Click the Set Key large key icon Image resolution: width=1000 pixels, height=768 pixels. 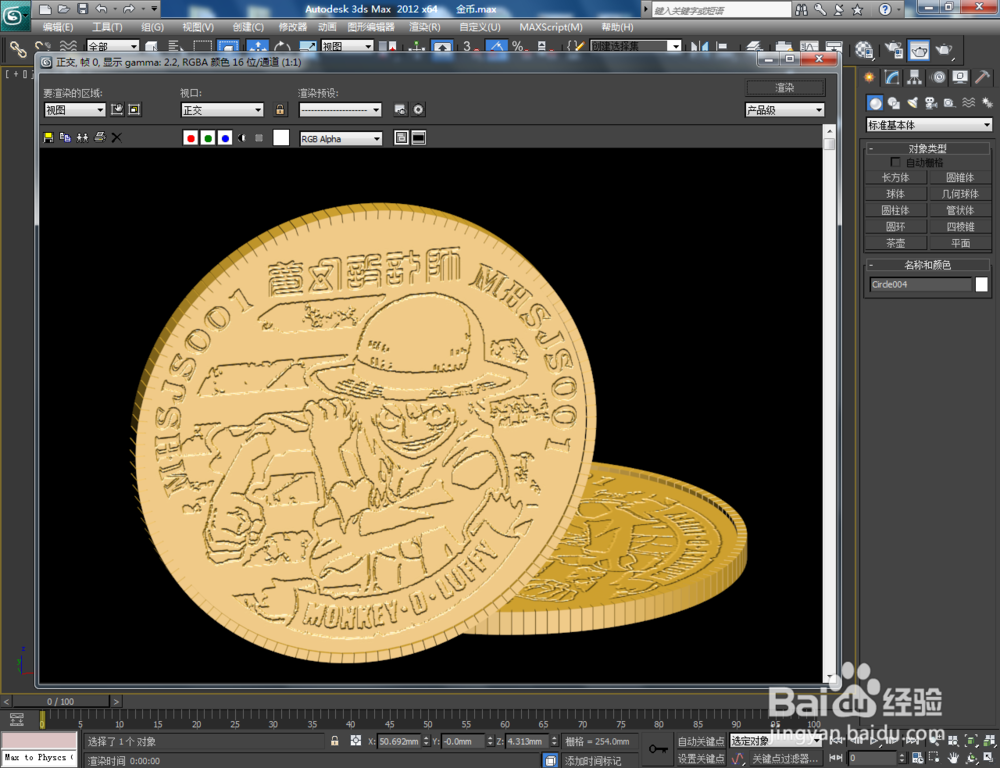658,749
